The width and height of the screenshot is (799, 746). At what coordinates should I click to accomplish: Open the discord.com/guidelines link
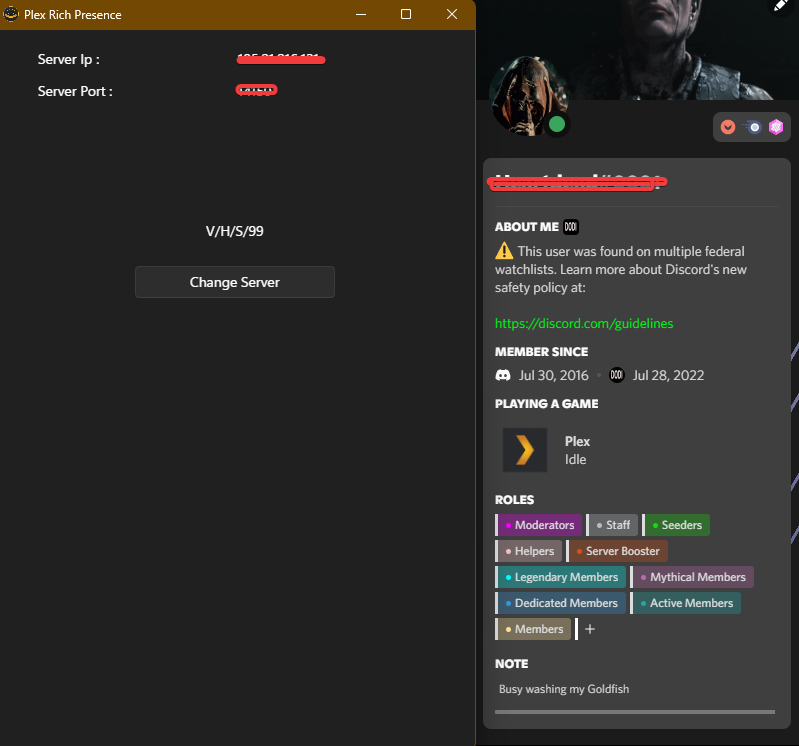point(584,323)
